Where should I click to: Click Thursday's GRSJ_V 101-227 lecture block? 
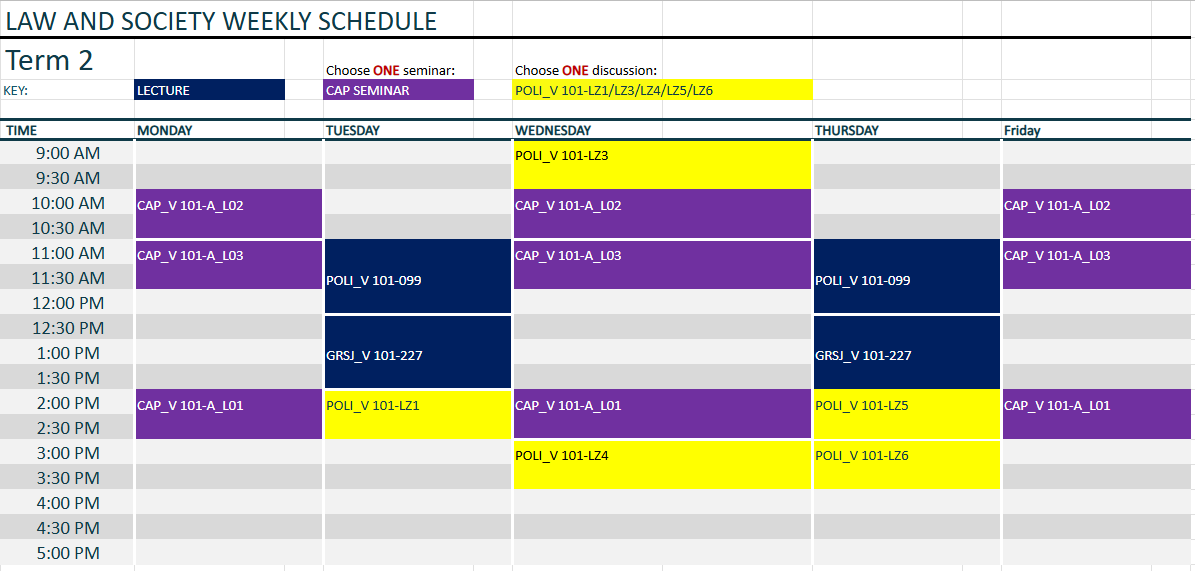[907, 352]
